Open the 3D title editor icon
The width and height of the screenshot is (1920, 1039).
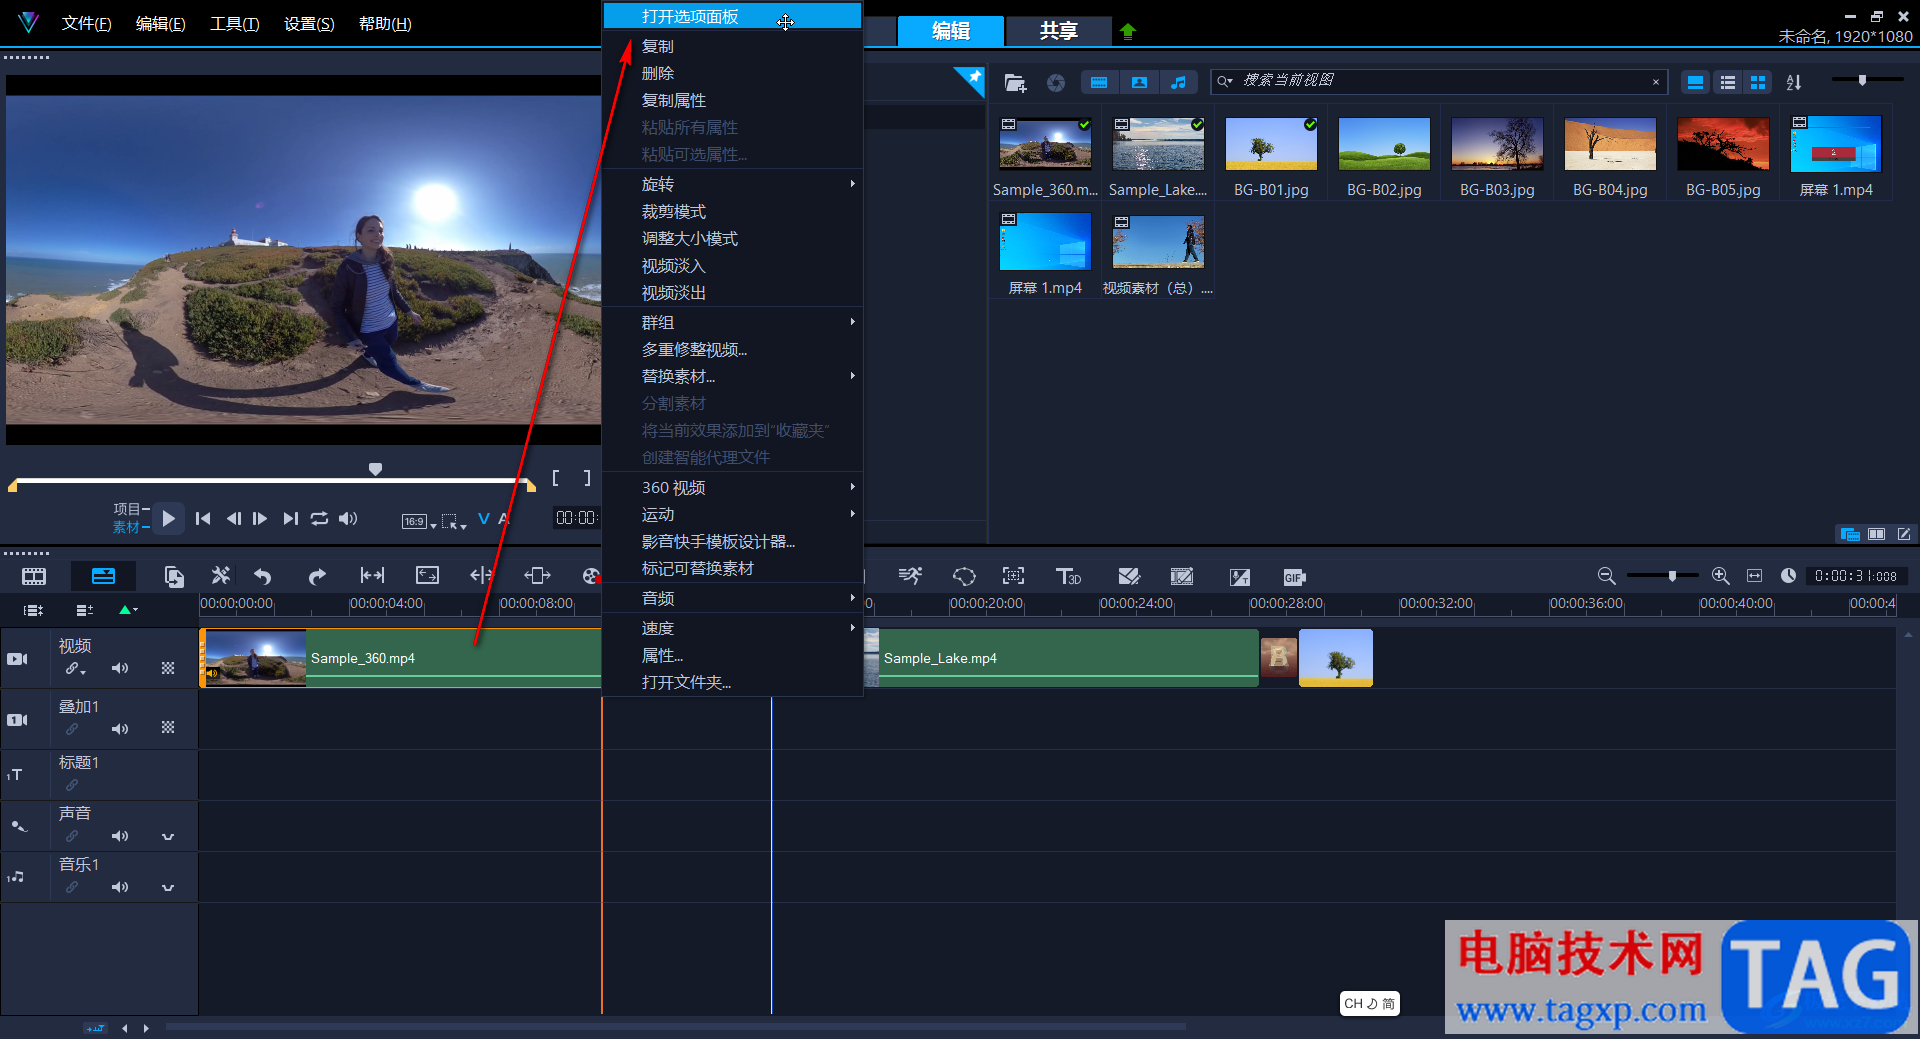1068,576
